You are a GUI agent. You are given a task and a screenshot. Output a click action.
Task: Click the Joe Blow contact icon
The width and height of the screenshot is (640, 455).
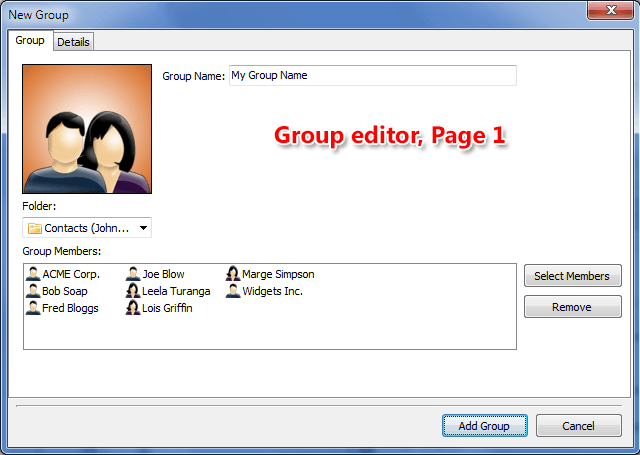[133, 274]
